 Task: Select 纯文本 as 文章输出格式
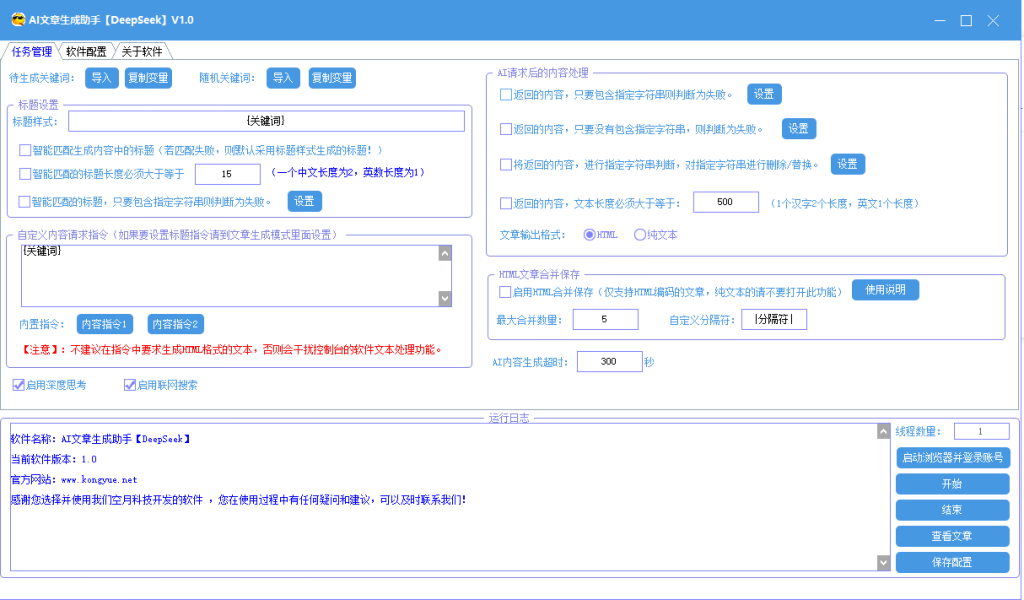point(640,235)
